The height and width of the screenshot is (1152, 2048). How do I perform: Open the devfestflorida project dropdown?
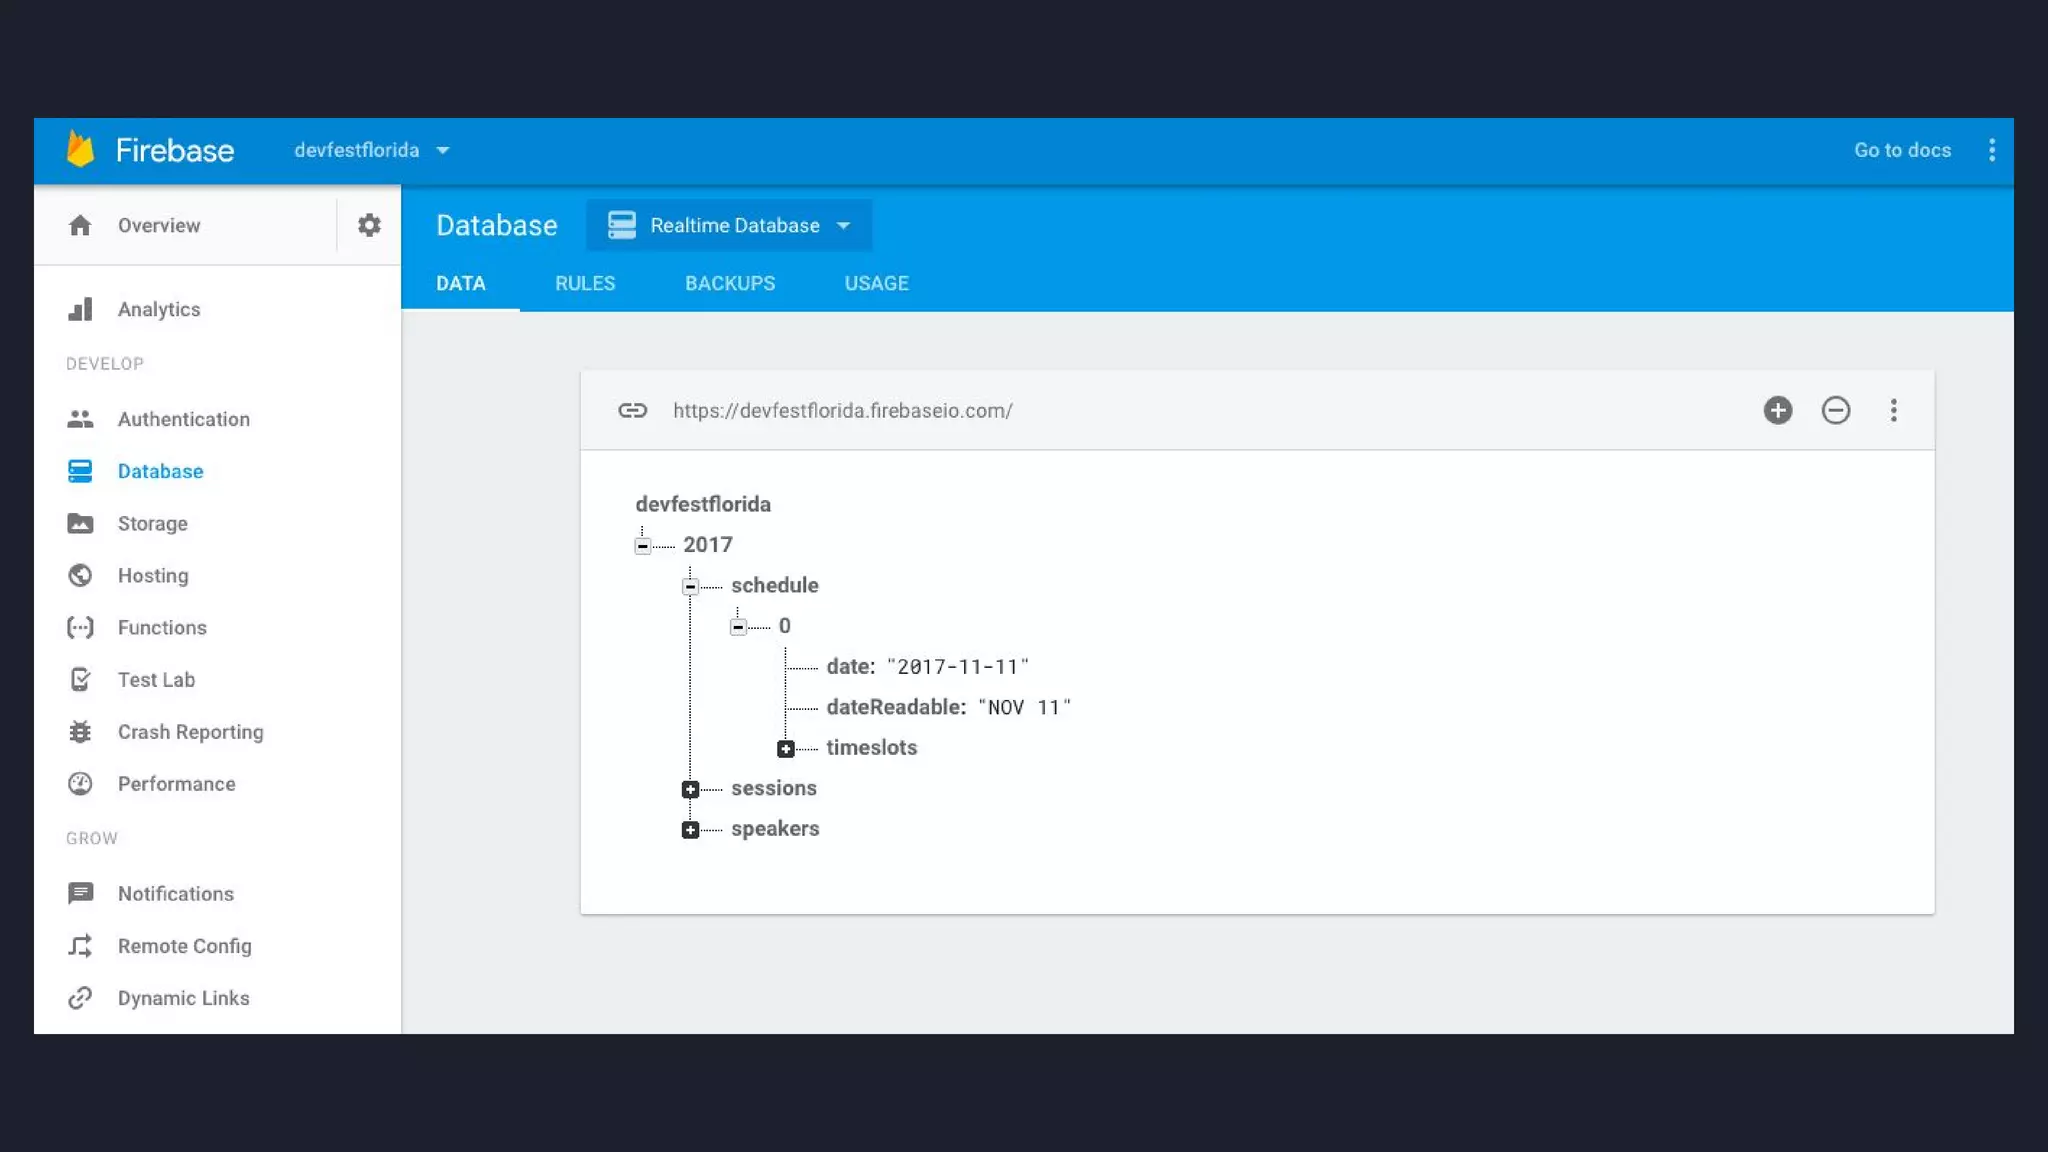tap(371, 150)
